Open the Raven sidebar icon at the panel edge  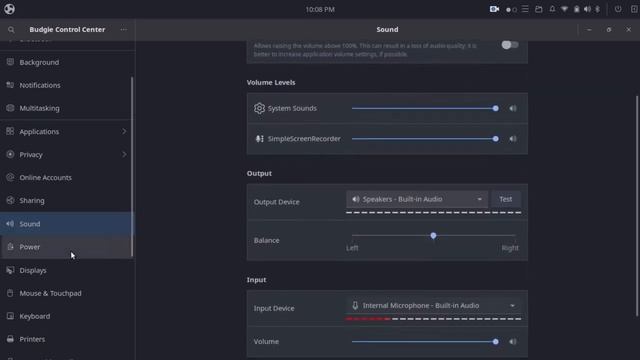pyautogui.click(x=634, y=9)
